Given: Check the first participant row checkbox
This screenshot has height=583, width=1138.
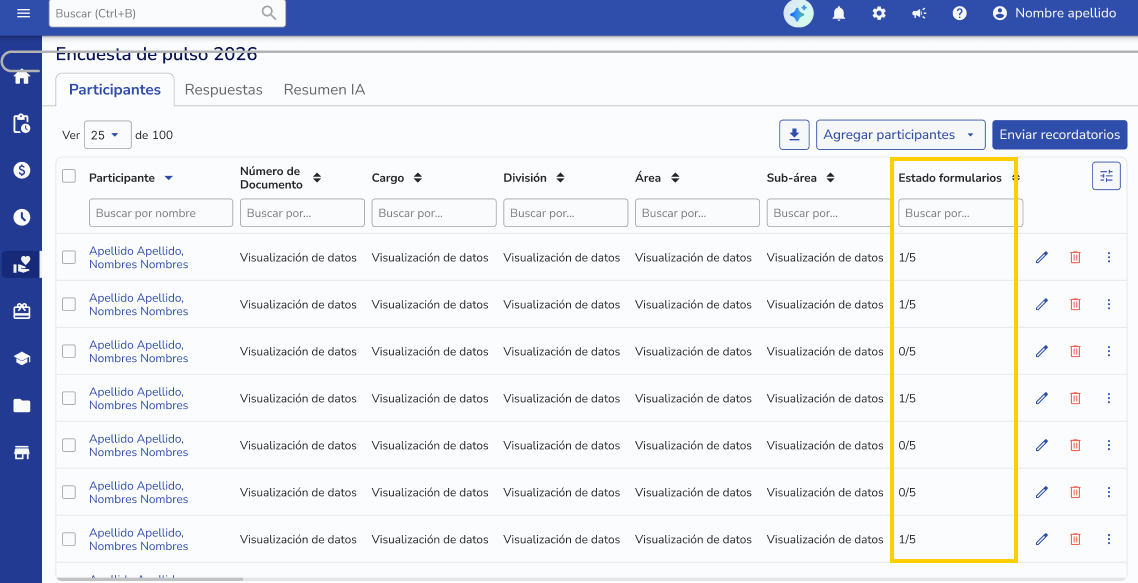Looking at the screenshot, I should tap(69, 257).
